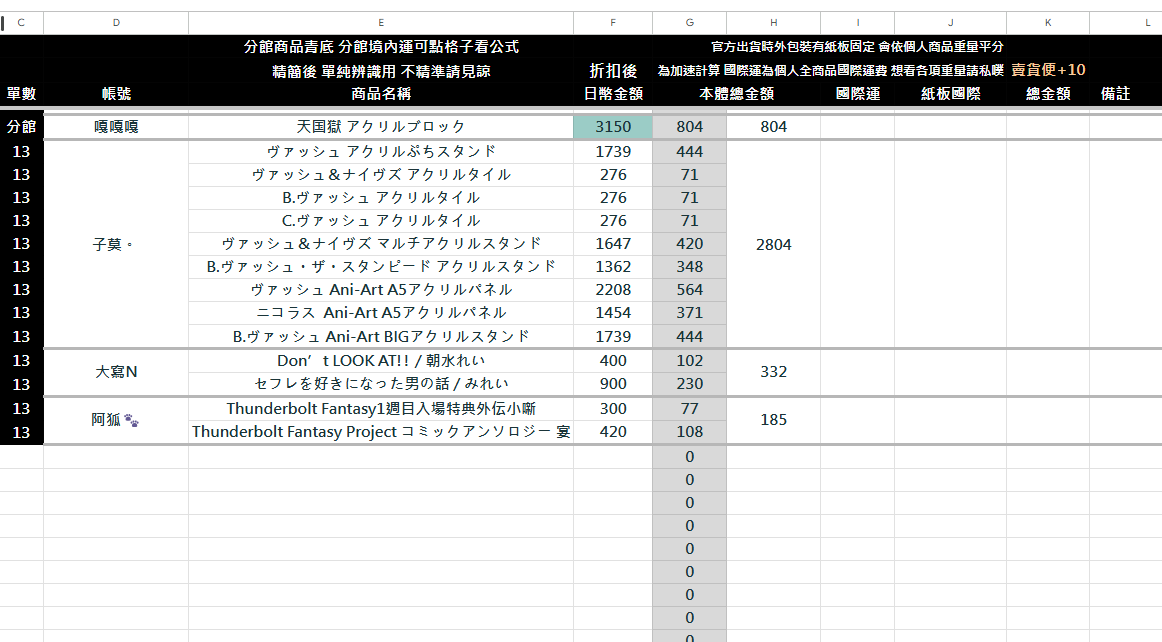Select the ヴァッシュ＆ナイヴズ アクリルタイル product cell

pos(381,174)
